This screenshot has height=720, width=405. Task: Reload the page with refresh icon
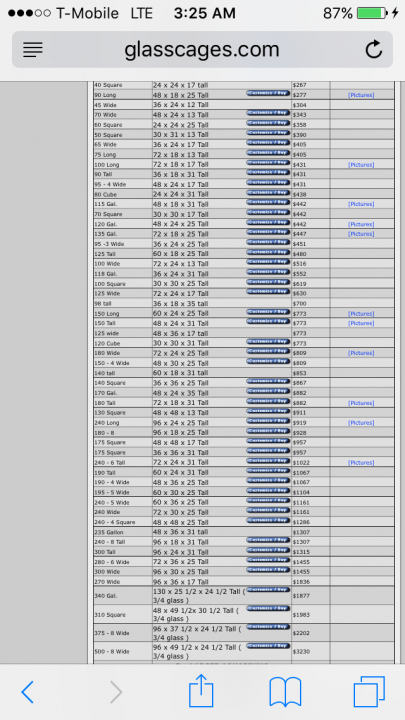point(374,49)
